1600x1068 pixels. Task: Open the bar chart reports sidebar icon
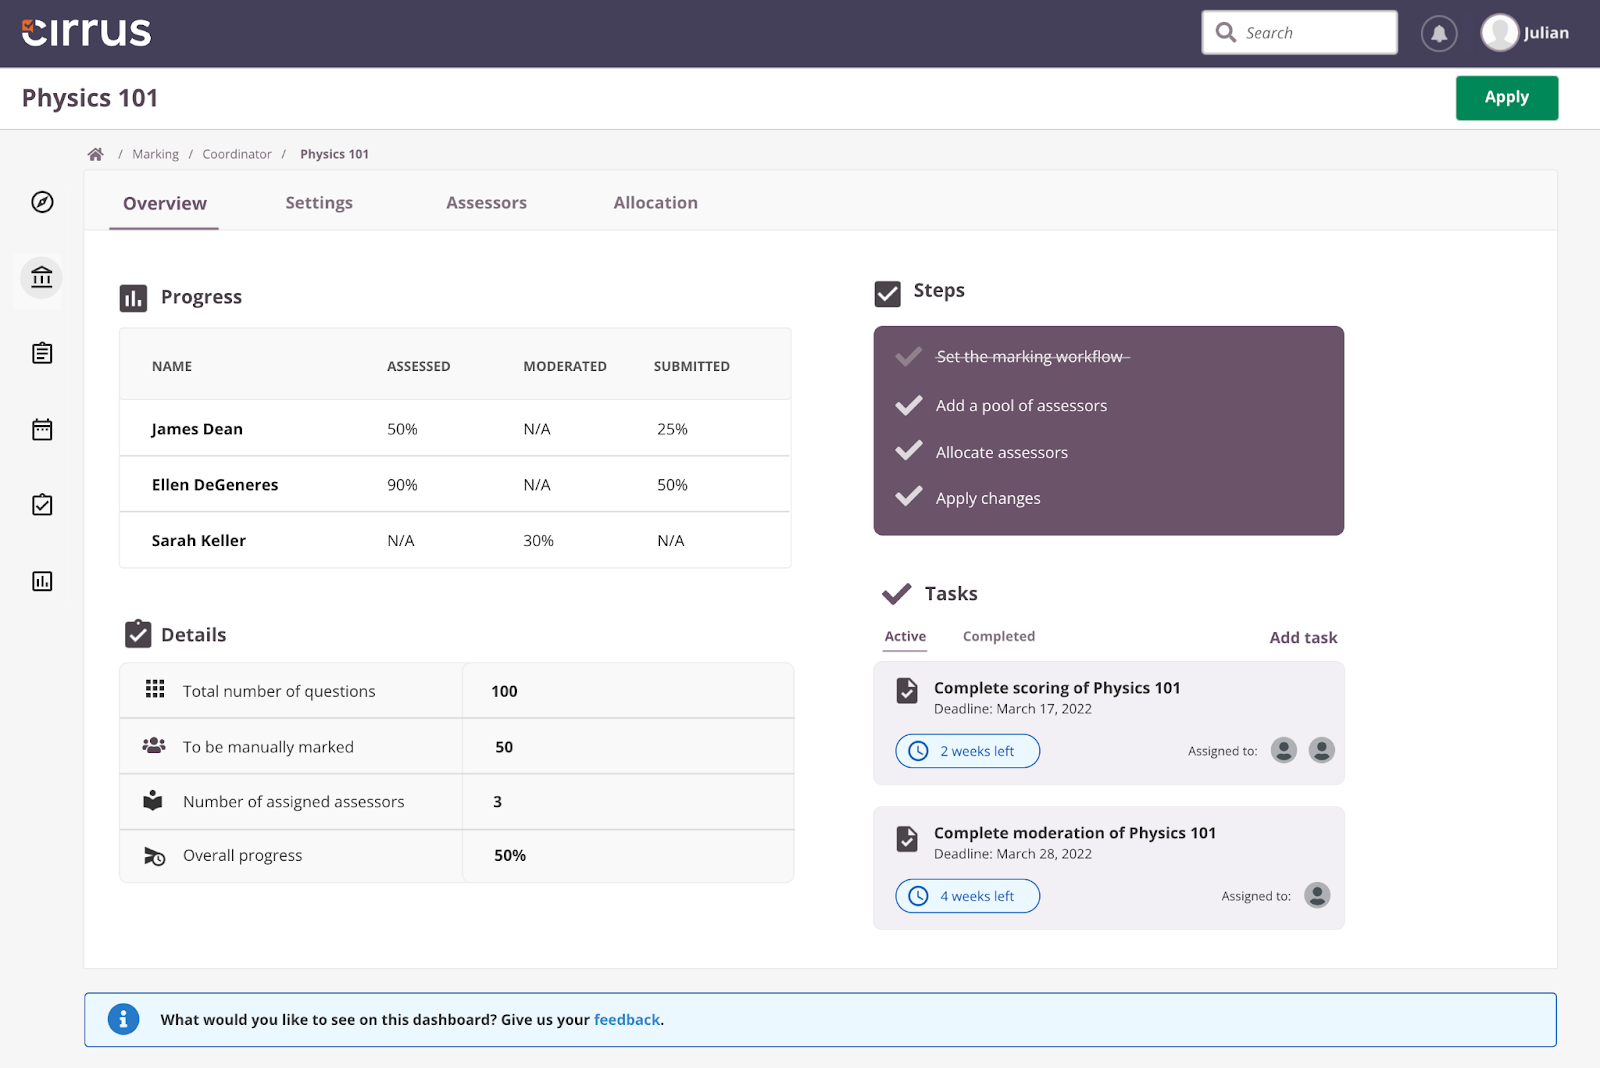42,581
